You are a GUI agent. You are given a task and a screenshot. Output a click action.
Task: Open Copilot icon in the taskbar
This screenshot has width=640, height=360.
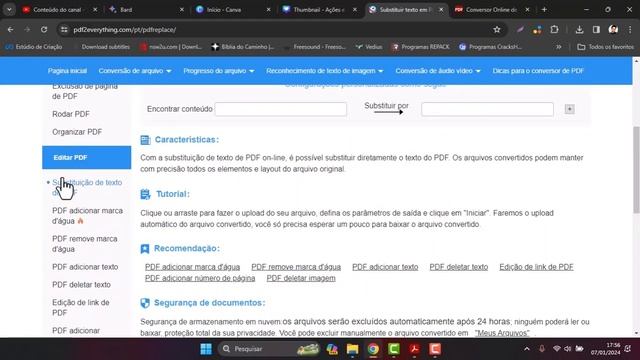332,349
